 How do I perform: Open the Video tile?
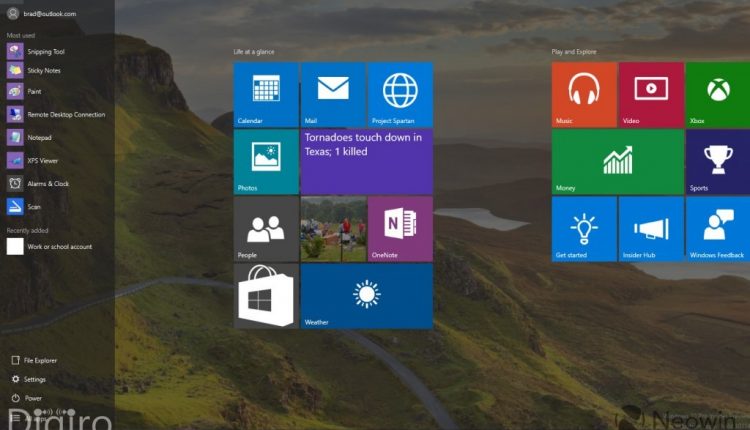651,95
